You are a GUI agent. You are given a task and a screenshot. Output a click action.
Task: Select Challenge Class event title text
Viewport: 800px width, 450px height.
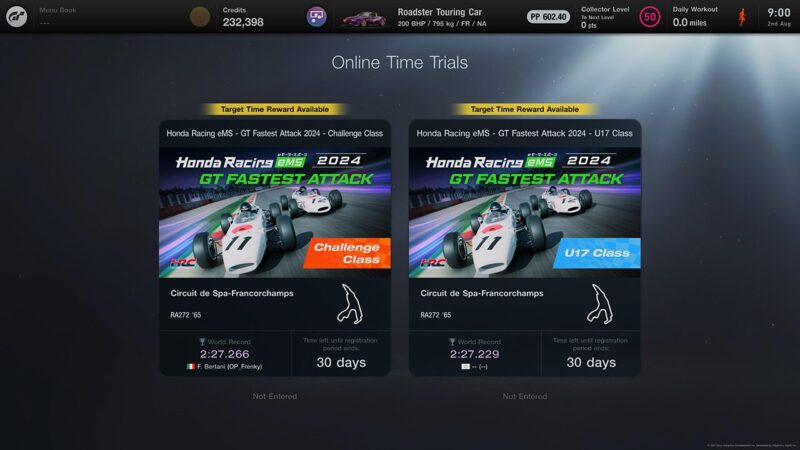click(274, 133)
